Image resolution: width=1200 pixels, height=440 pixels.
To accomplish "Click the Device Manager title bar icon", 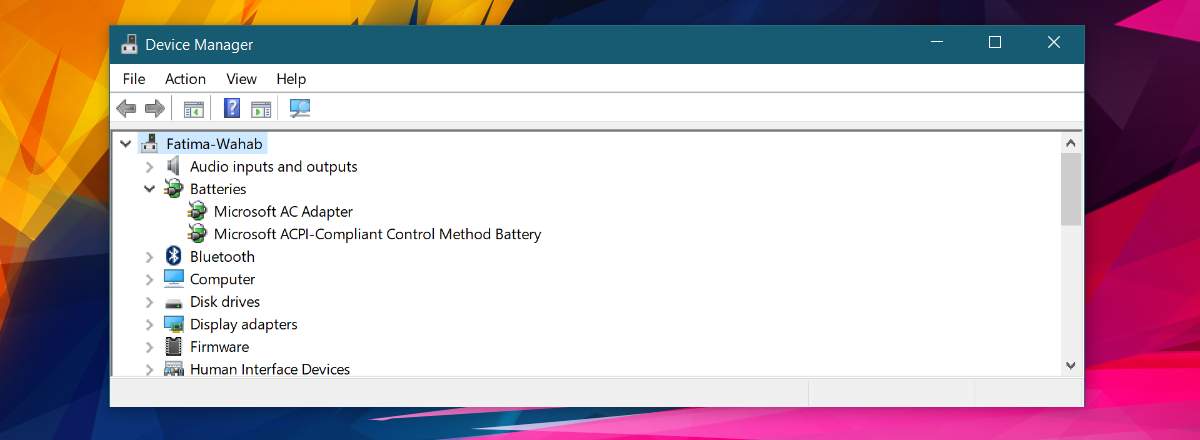I will (129, 44).
